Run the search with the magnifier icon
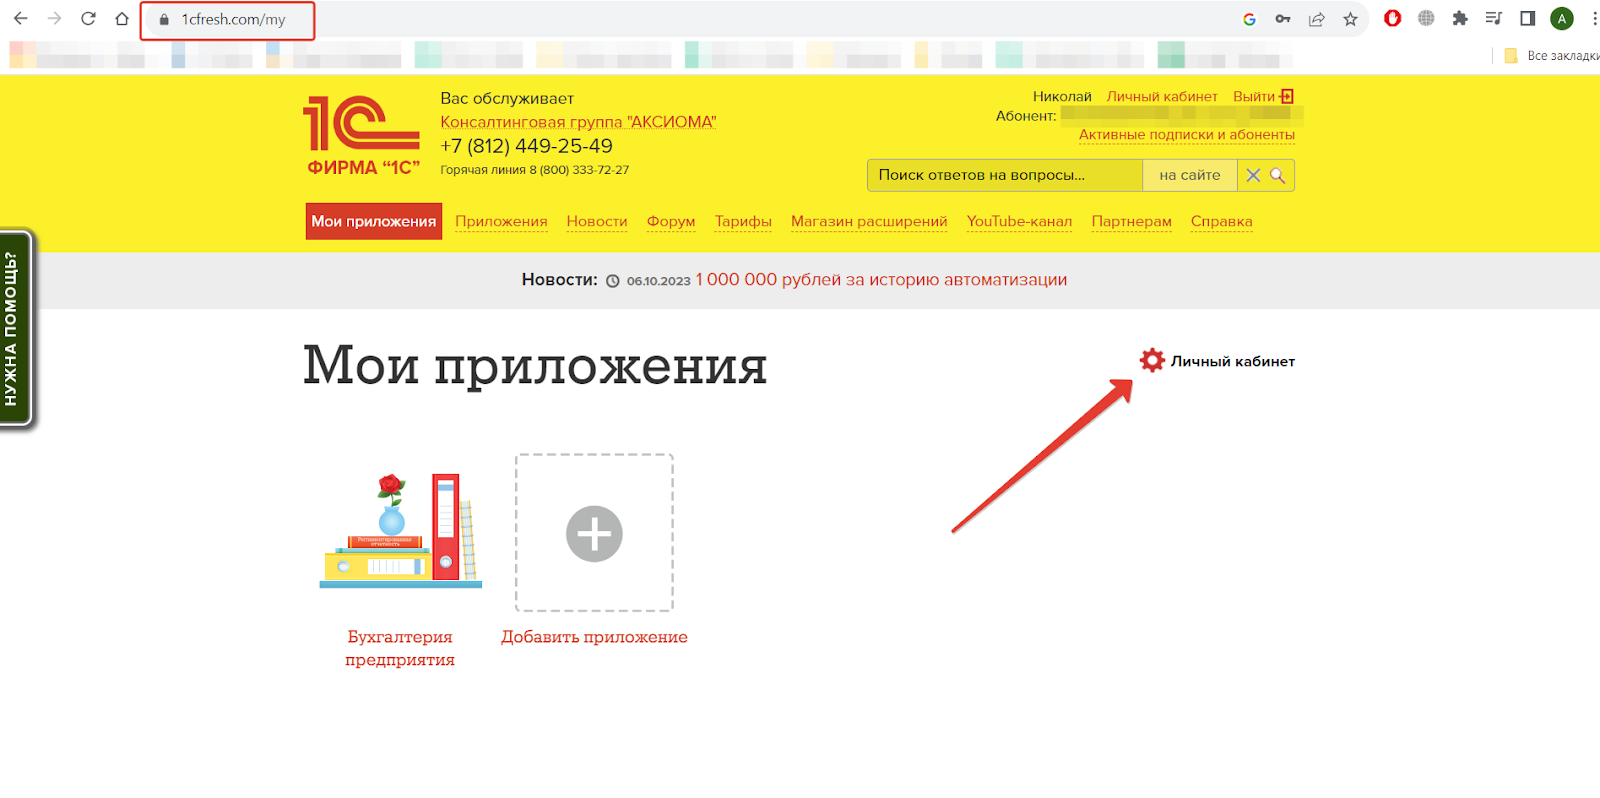Screen dimensions: 1600x798 [1278, 175]
